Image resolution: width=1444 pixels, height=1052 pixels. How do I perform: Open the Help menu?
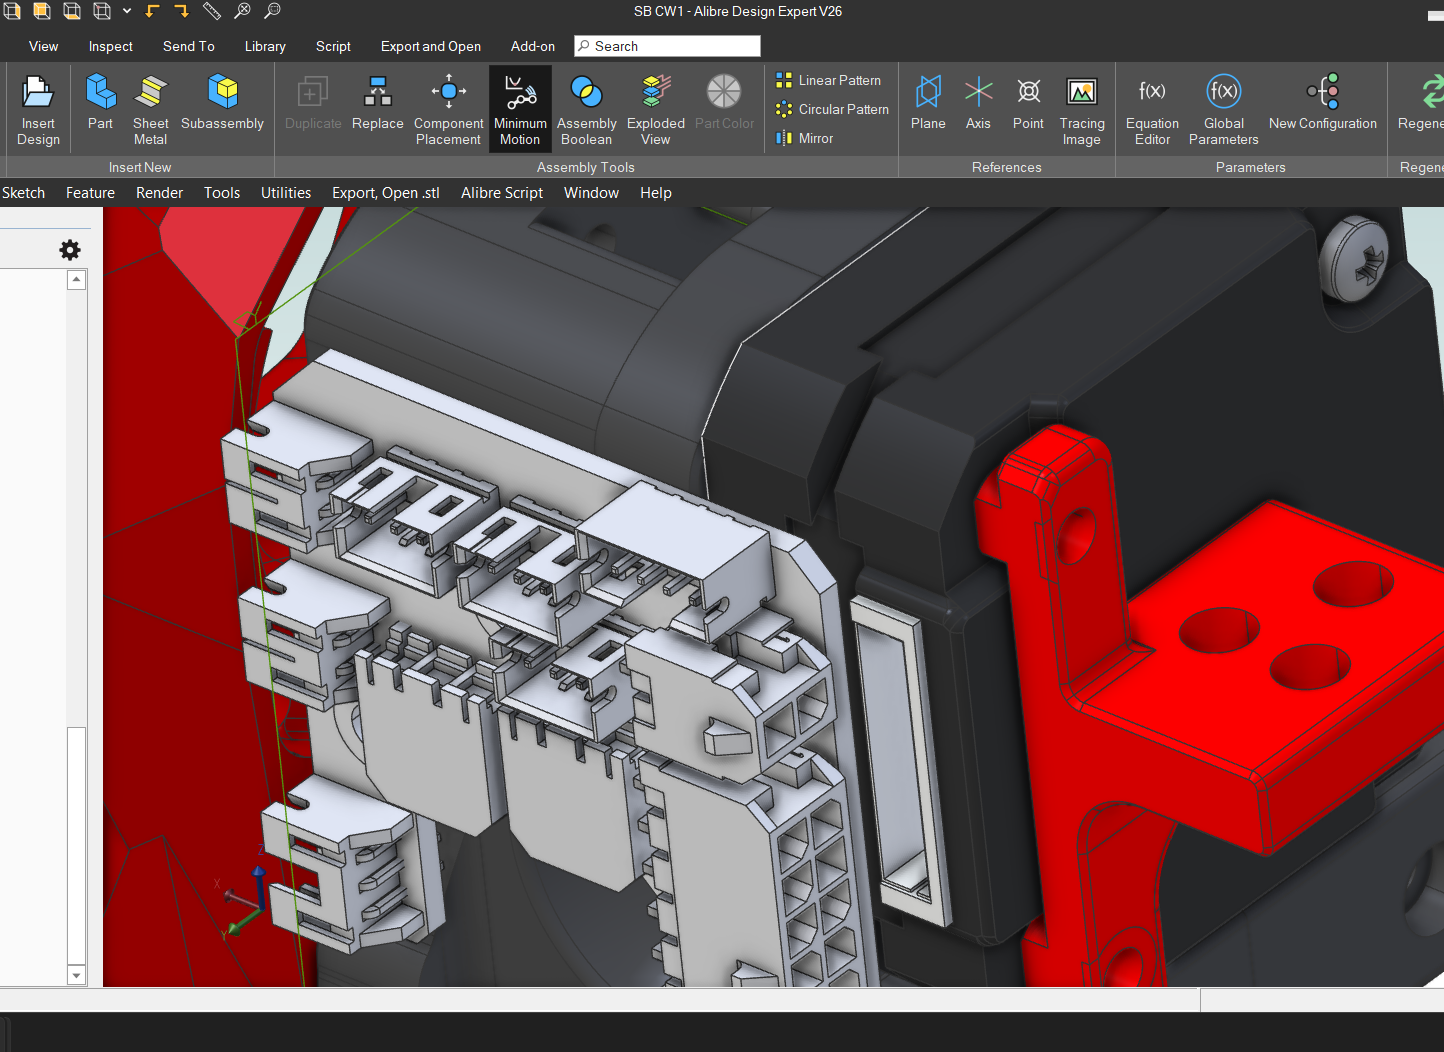pos(656,193)
